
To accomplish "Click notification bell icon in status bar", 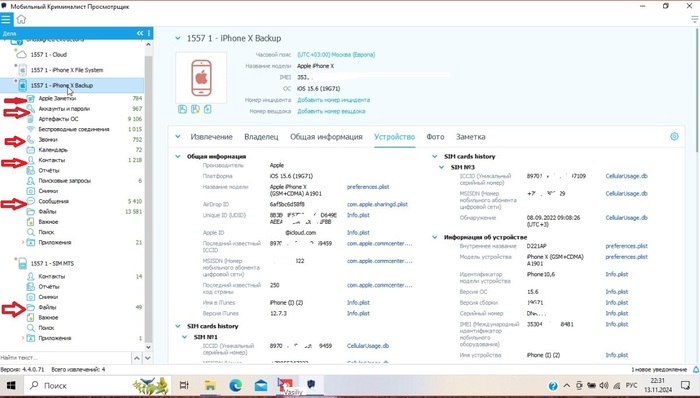I will 696,369.
